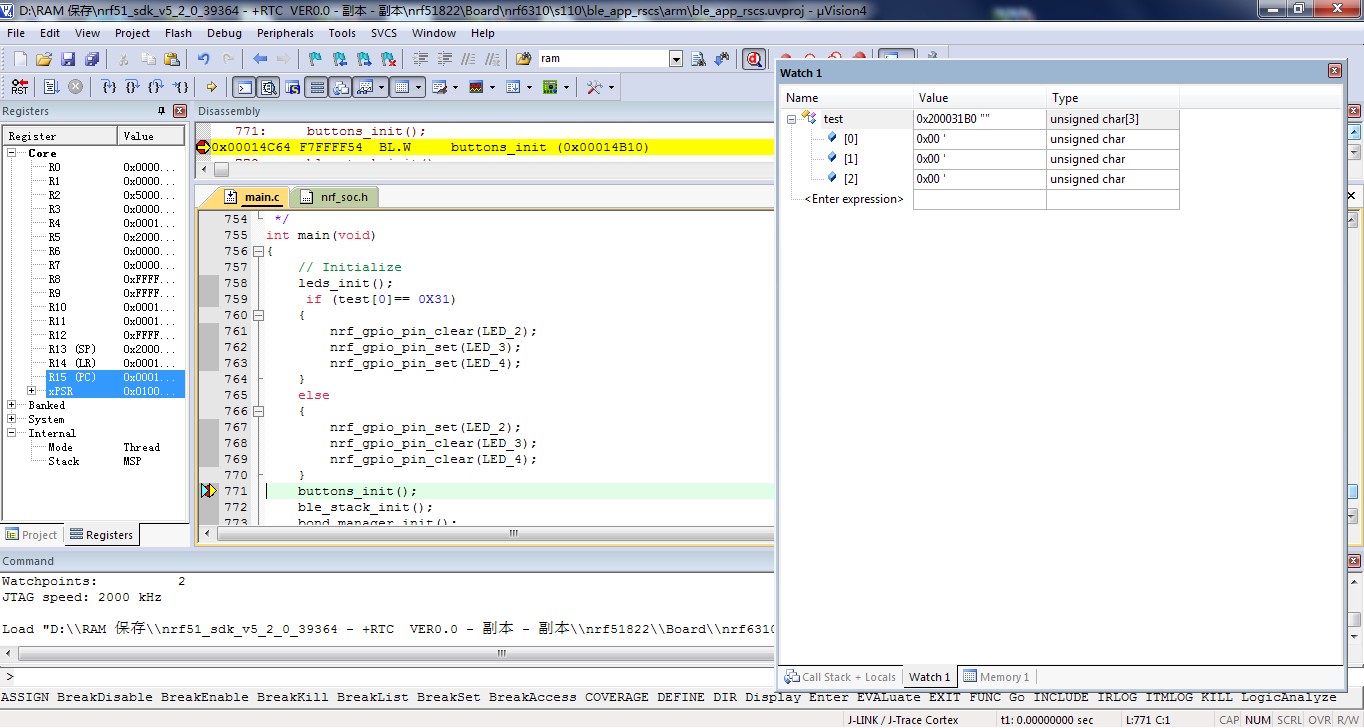Toggle the Symbols window button
Image resolution: width=1364 pixels, height=728 pixels.
293,87
